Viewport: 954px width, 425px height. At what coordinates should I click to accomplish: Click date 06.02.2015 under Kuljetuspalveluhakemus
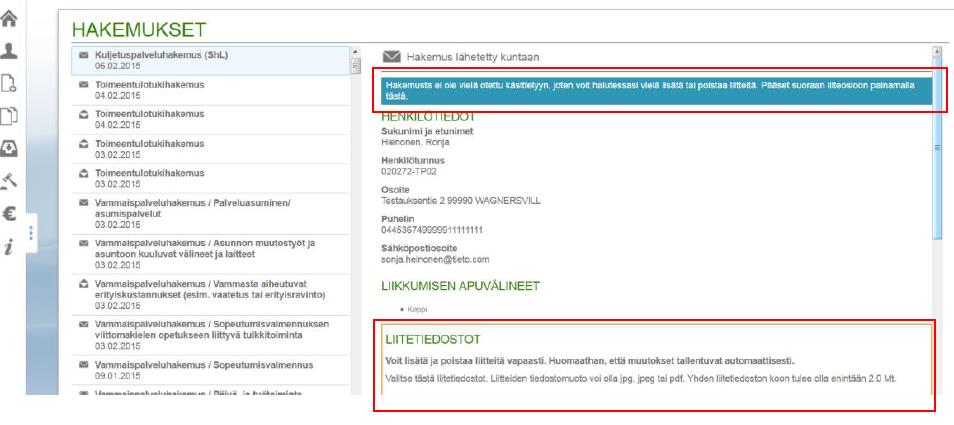coord(118,66)
